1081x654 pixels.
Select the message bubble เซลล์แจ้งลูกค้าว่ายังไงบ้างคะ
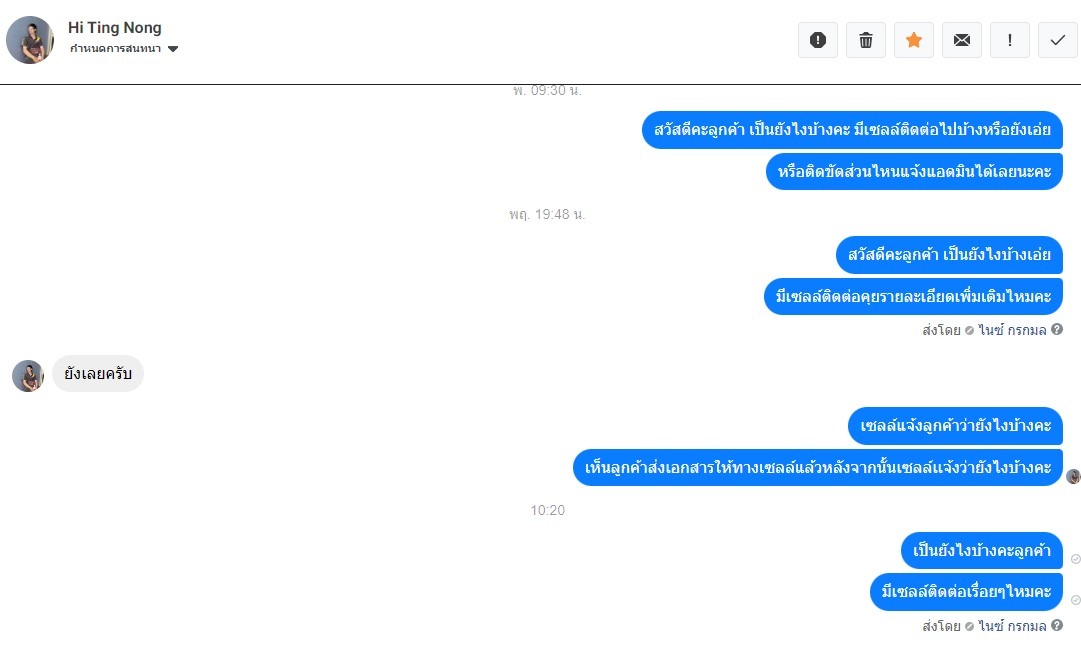(956, 426)
